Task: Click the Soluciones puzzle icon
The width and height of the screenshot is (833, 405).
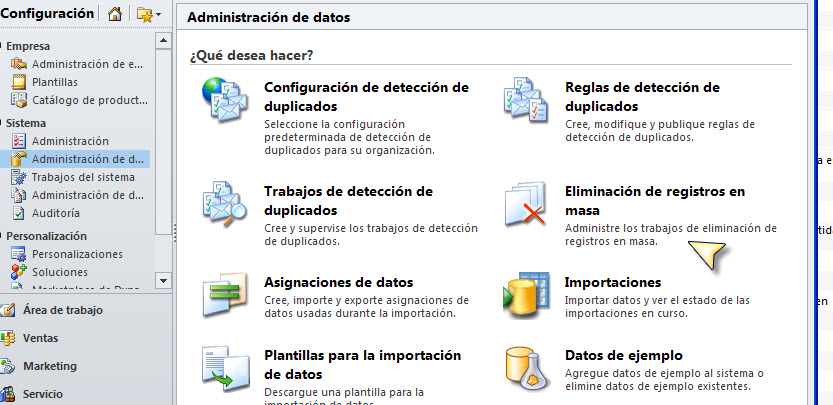Action: pos(19,272)
